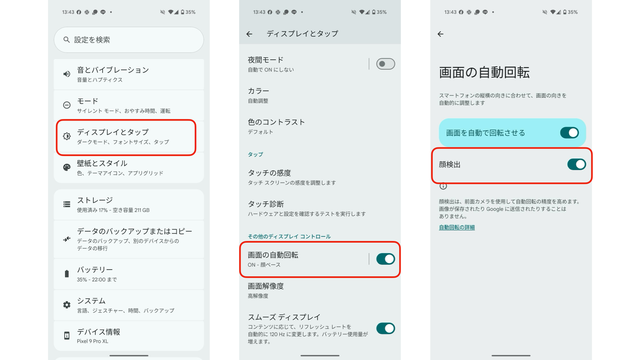Toggle the 顔検出 switch
Screen dimensions: 640x360
click(576, 164)
